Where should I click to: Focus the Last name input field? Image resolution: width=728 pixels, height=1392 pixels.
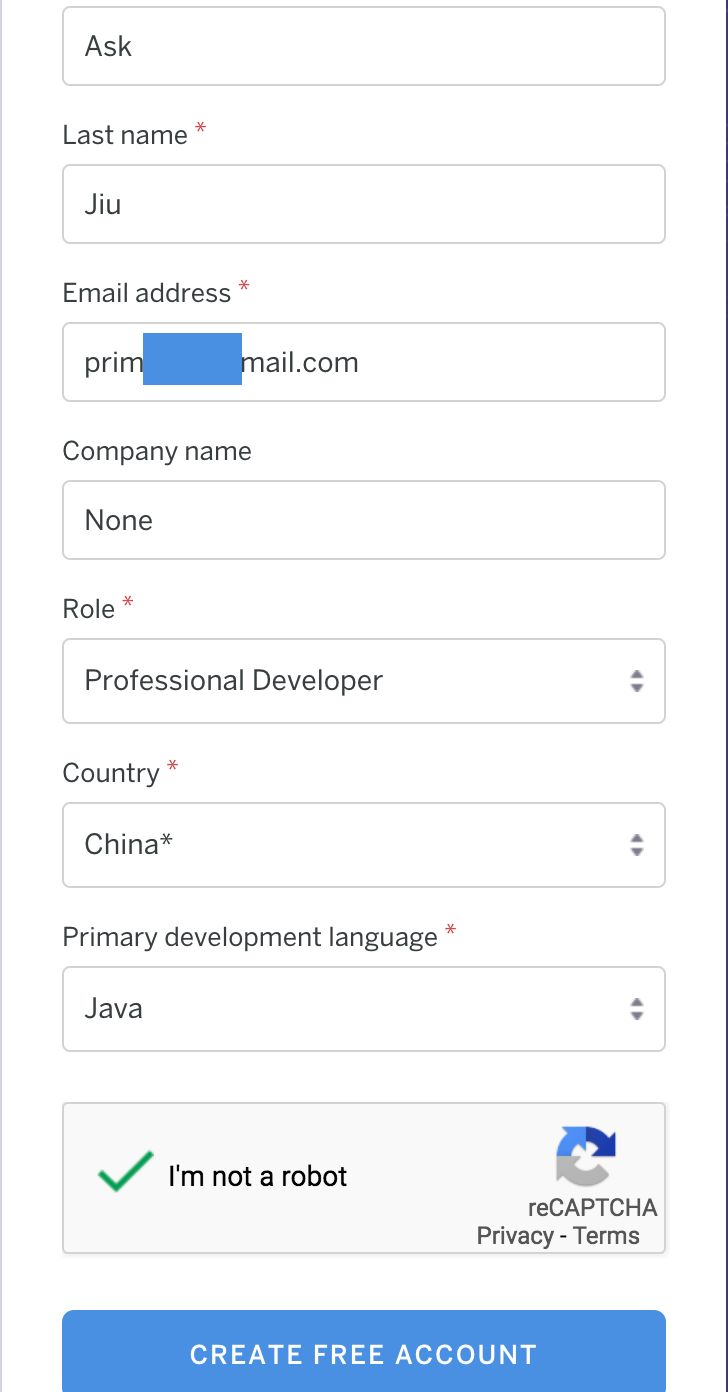(364, 204)
